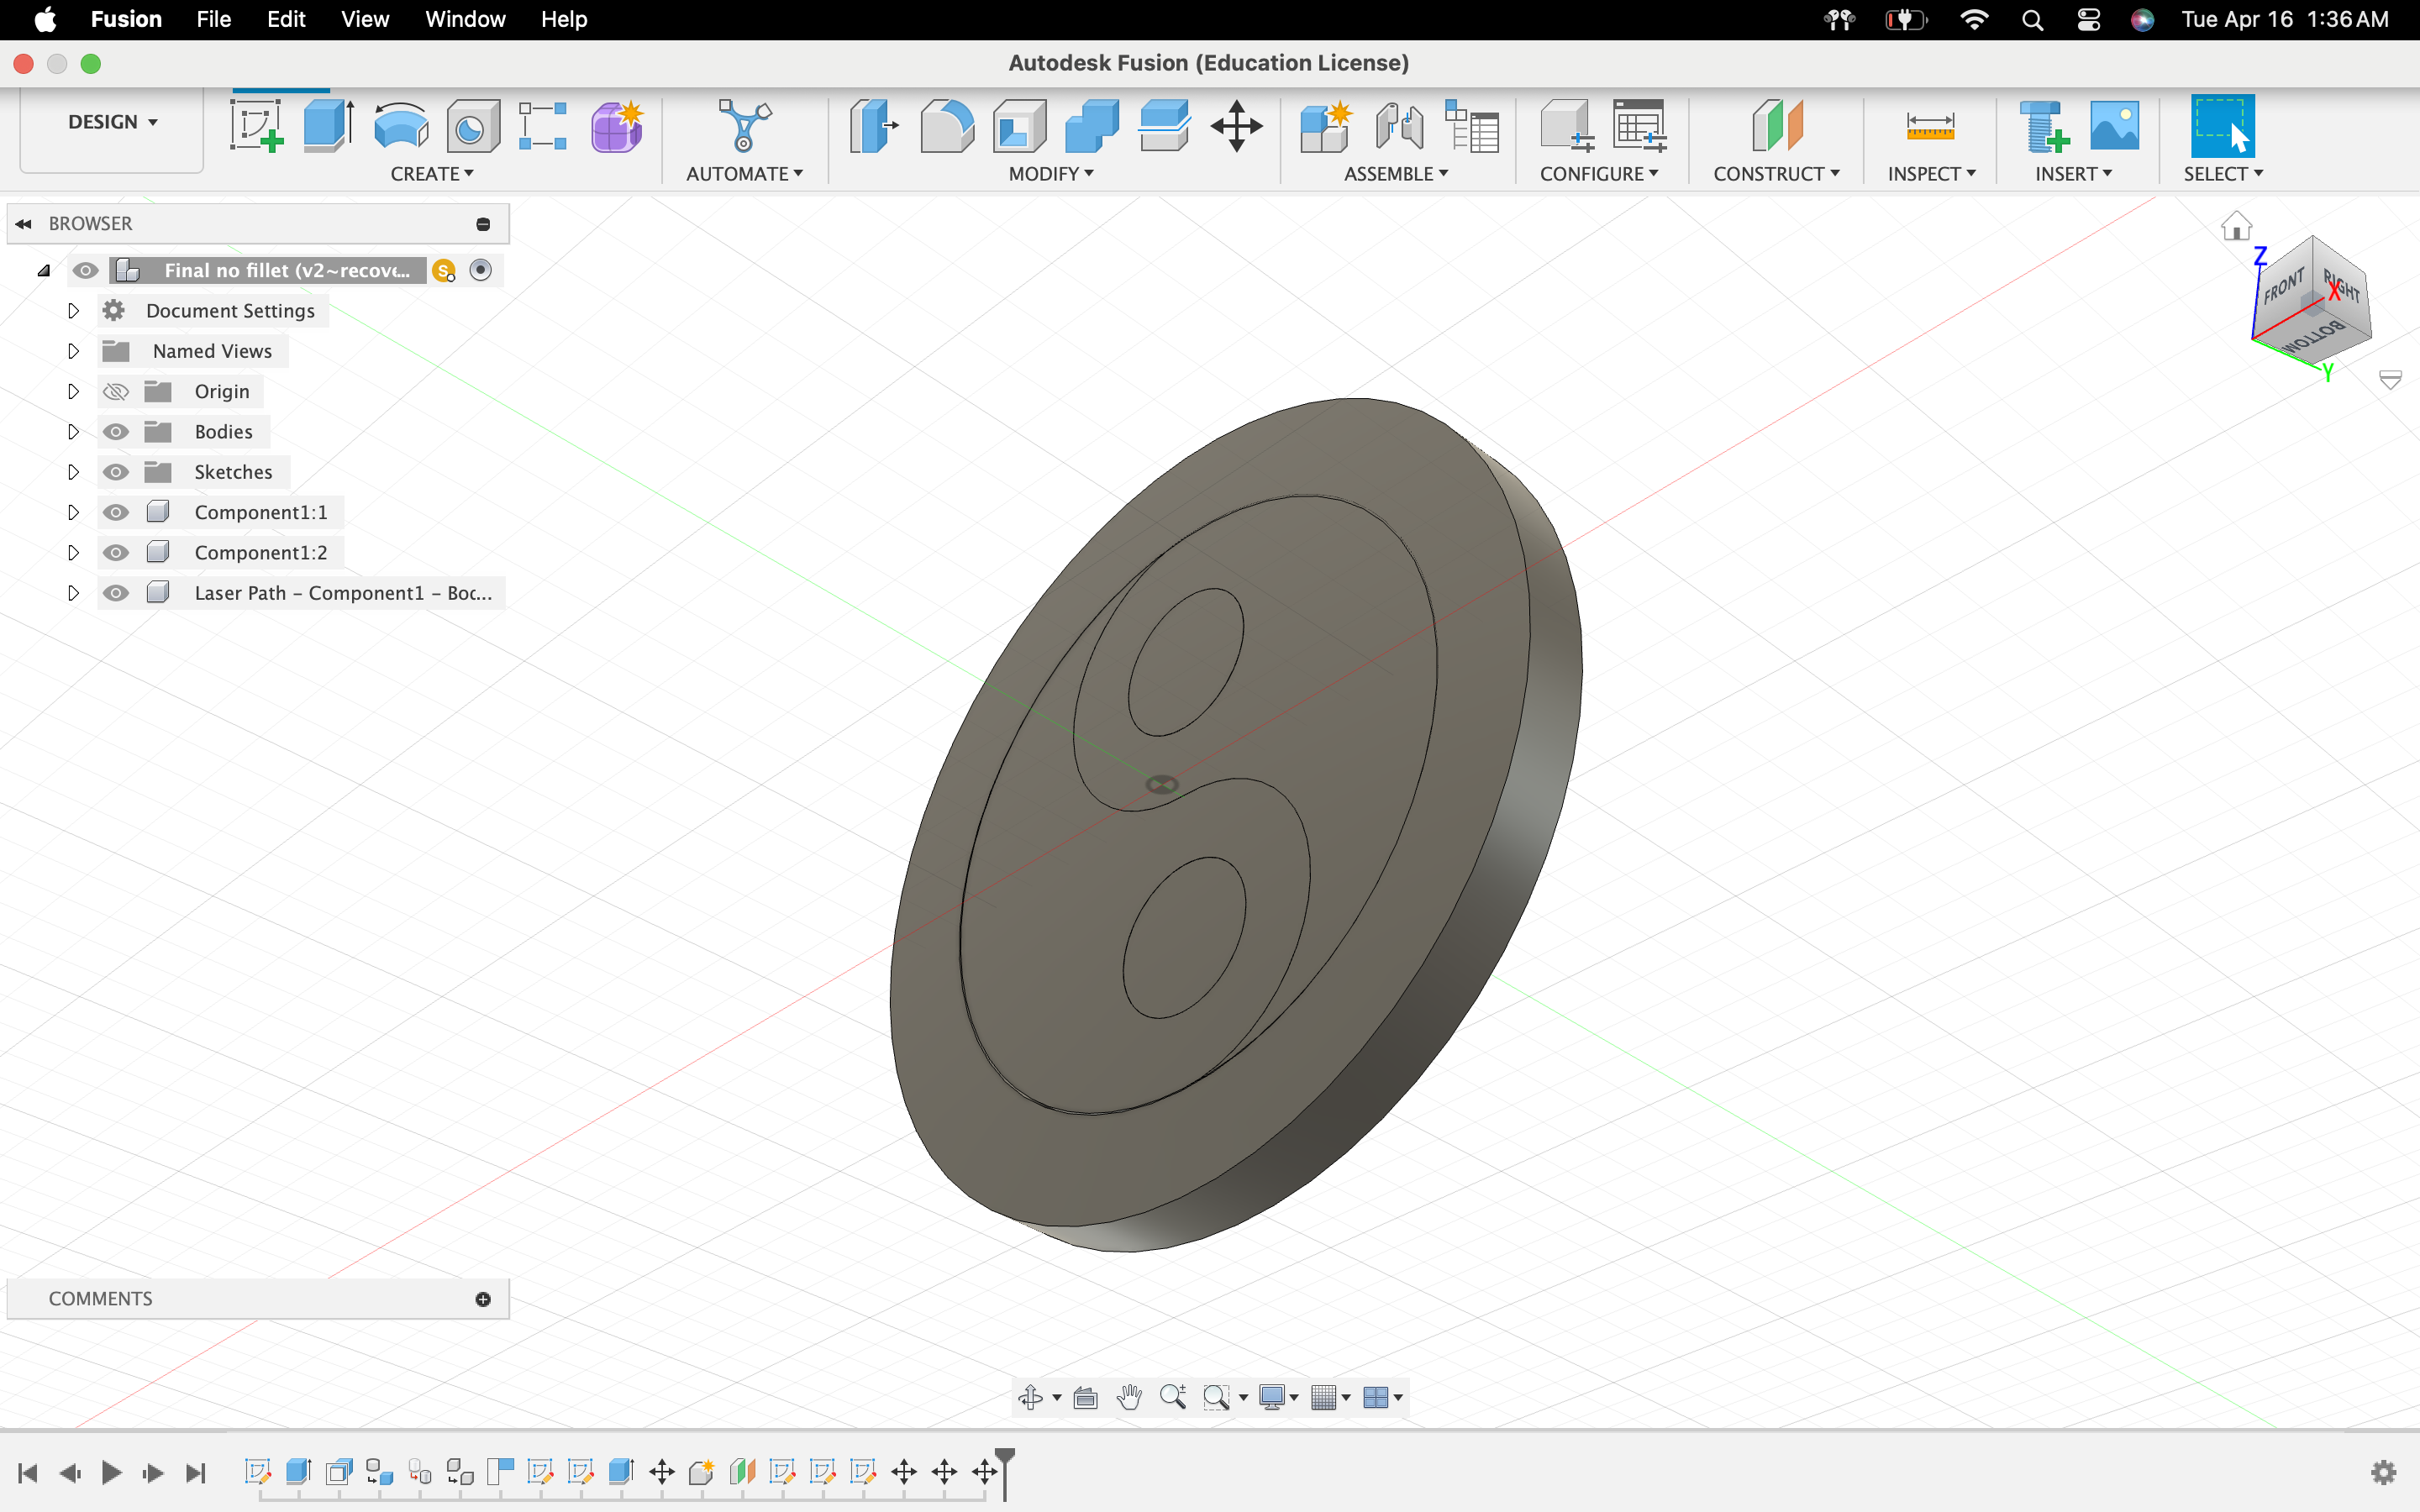
Task: Select the Pan hand tool
Action: pos(1129,1397)
